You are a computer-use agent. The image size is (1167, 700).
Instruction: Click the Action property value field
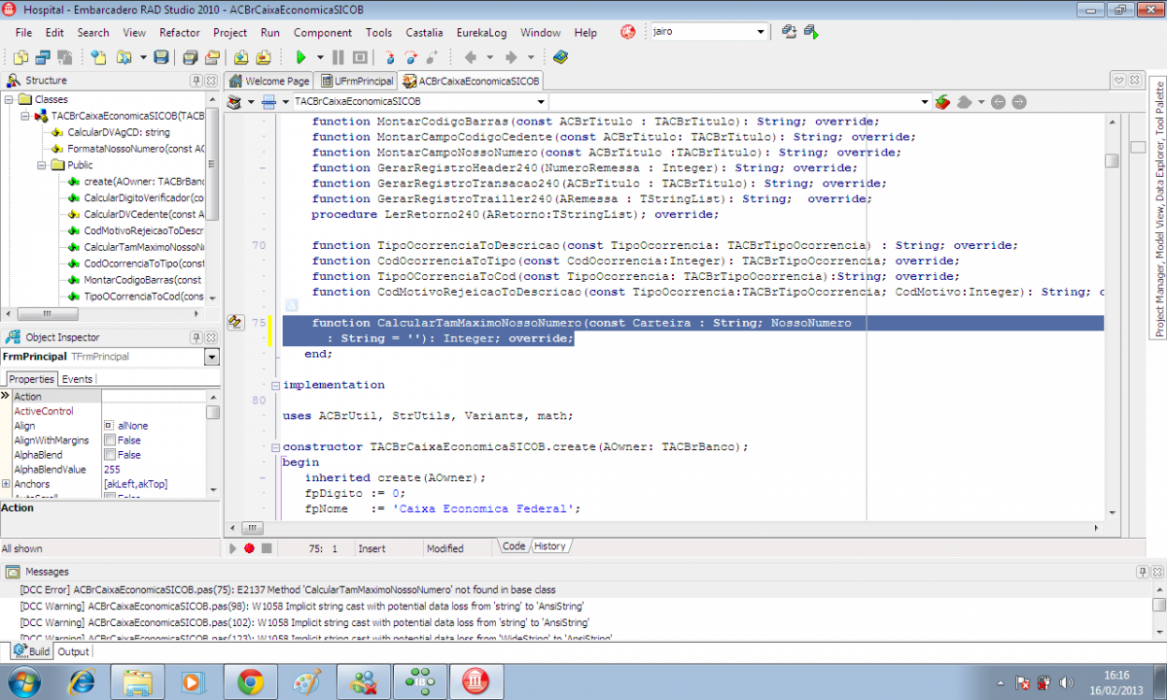[x=153, y=396]
